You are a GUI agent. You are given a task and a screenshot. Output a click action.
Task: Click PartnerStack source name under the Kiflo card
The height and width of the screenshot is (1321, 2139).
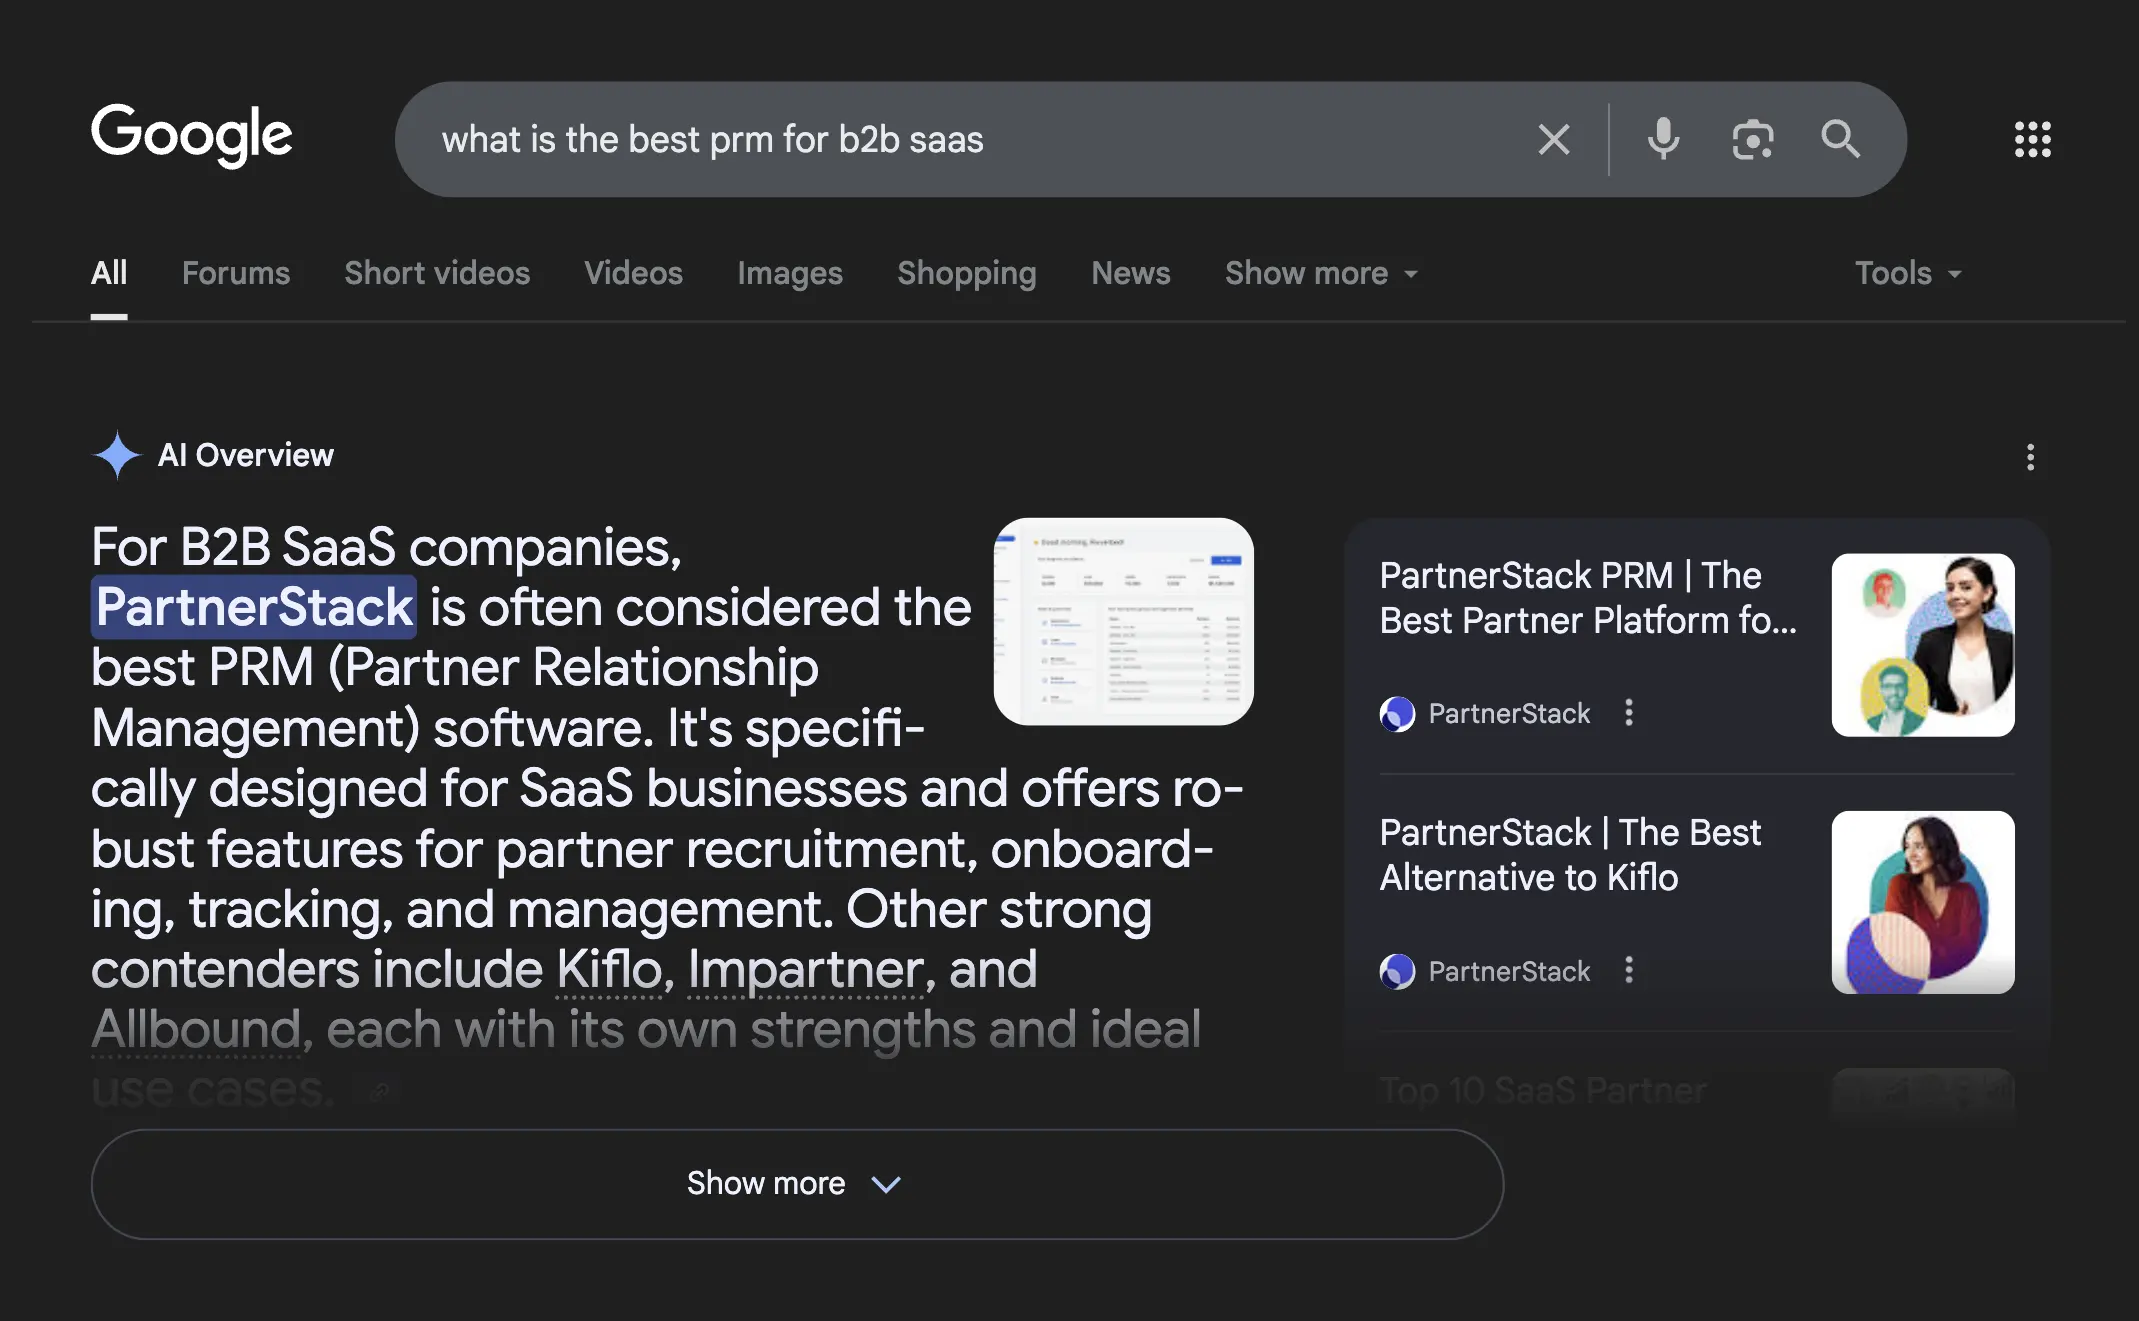[x=1509, y=971]
